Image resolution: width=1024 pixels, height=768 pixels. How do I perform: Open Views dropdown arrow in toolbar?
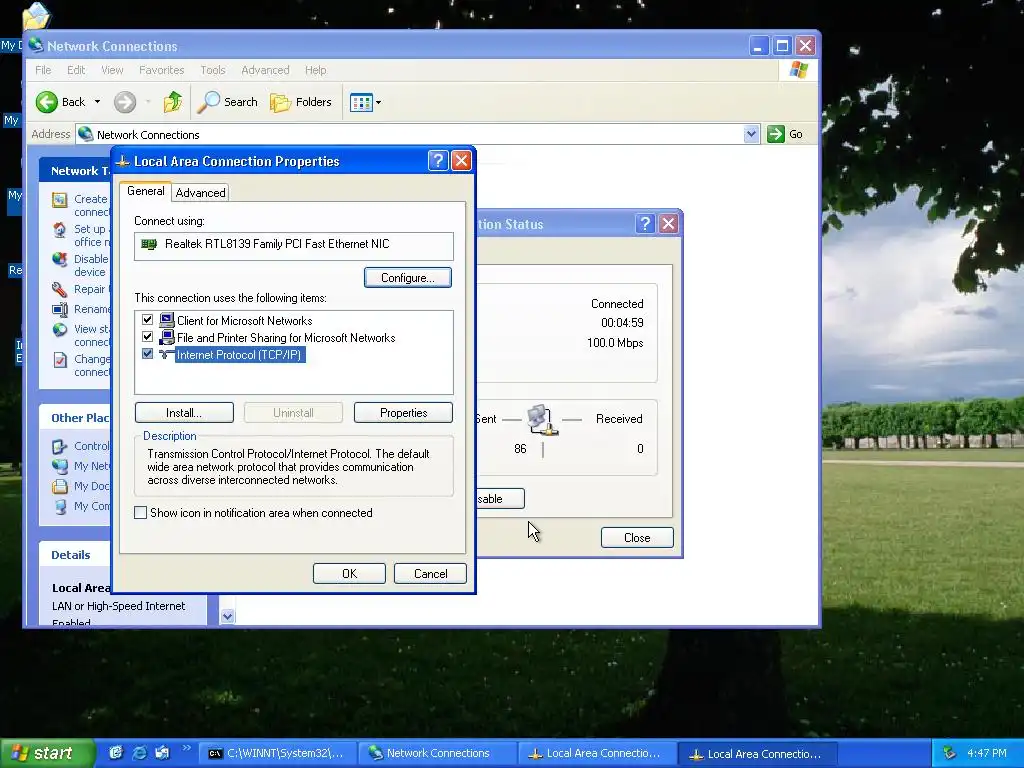[x=378, y=103]
